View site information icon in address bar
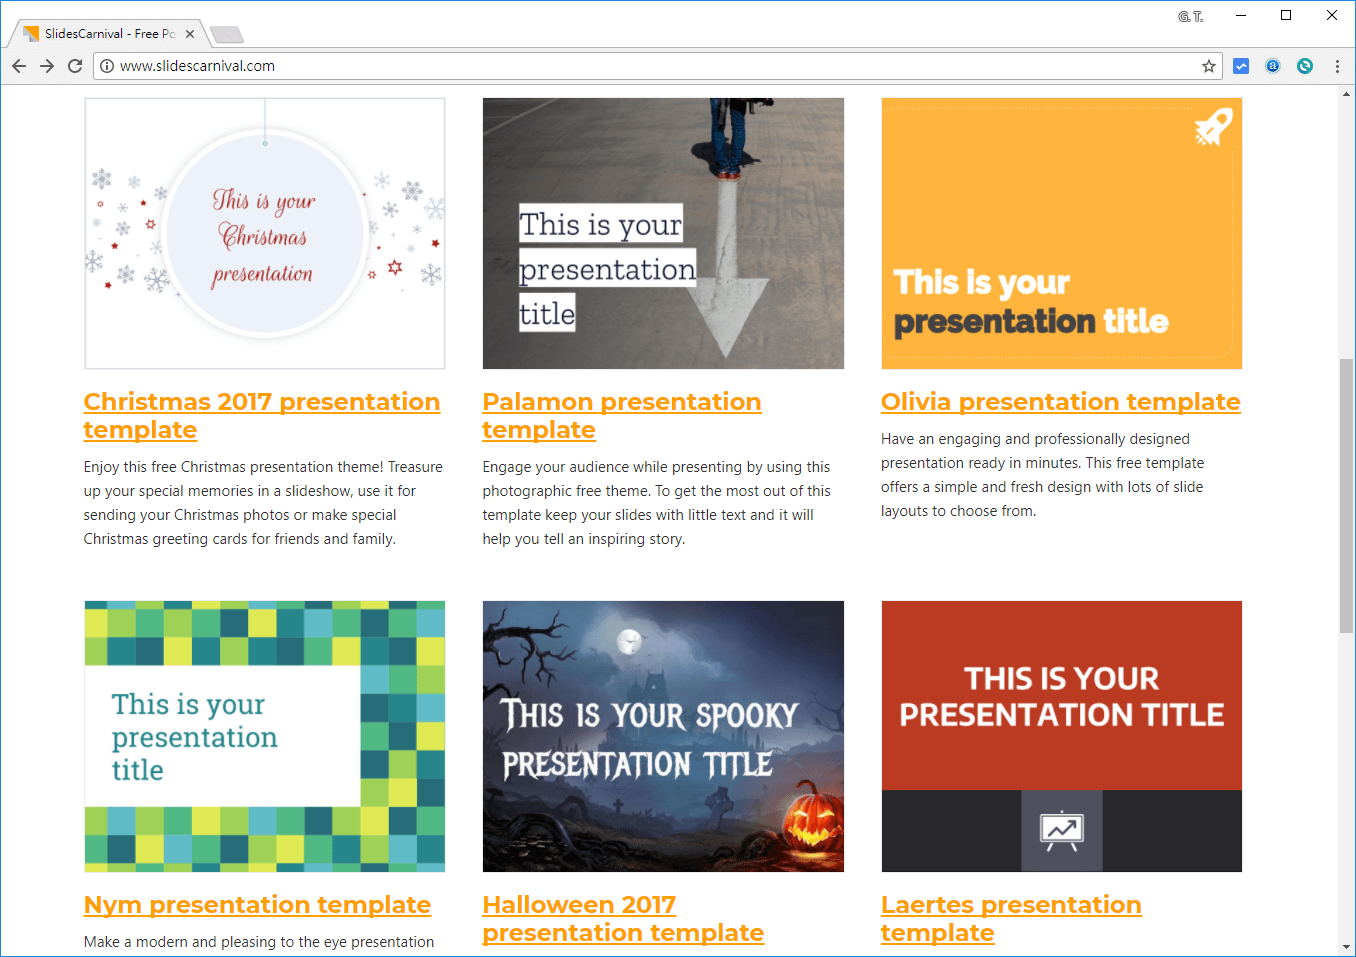1356x957 pixels. coord(107,66)
